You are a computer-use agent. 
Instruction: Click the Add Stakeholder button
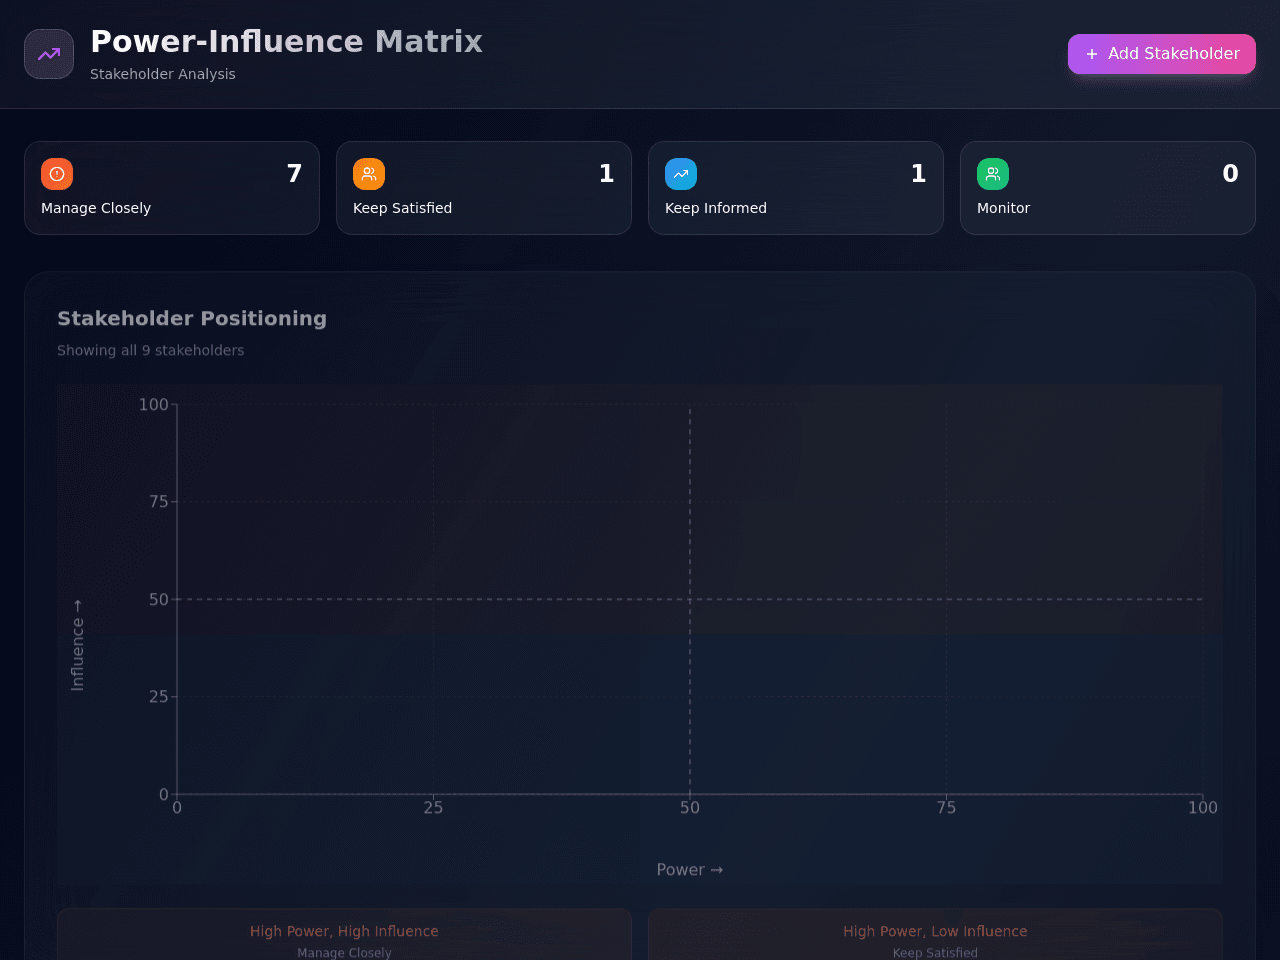click(1161, 54)
